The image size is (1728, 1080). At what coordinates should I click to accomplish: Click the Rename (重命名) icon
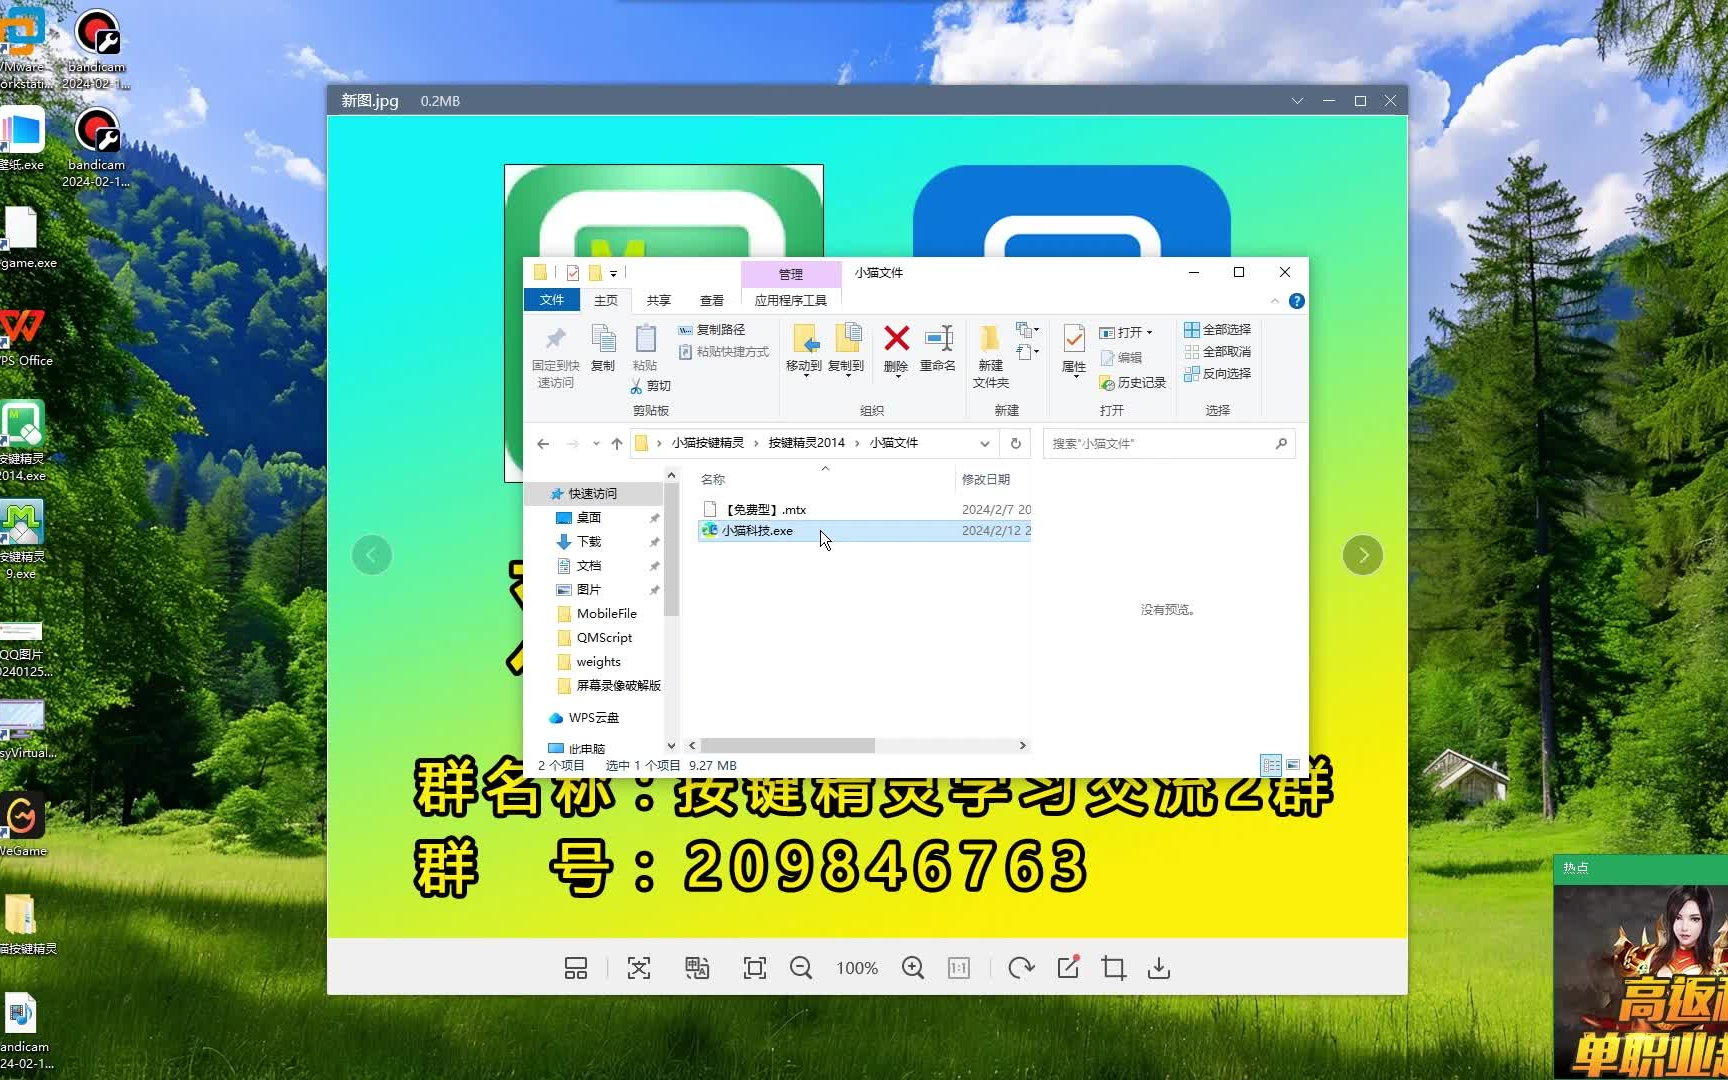click(x=938, y=349)
